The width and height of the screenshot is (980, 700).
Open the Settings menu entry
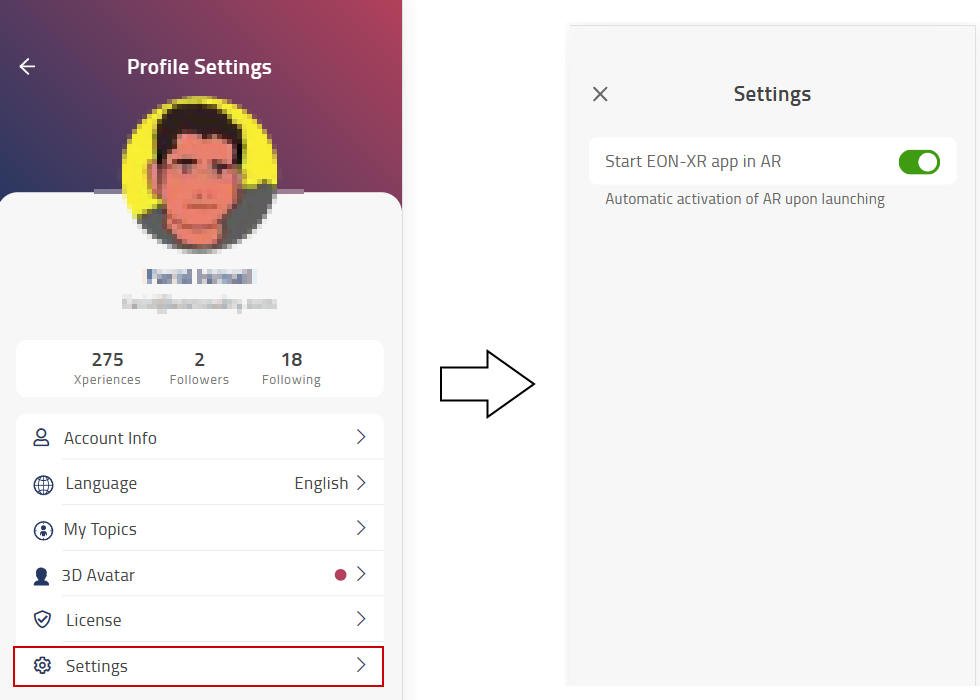click(x=97, y=666)
